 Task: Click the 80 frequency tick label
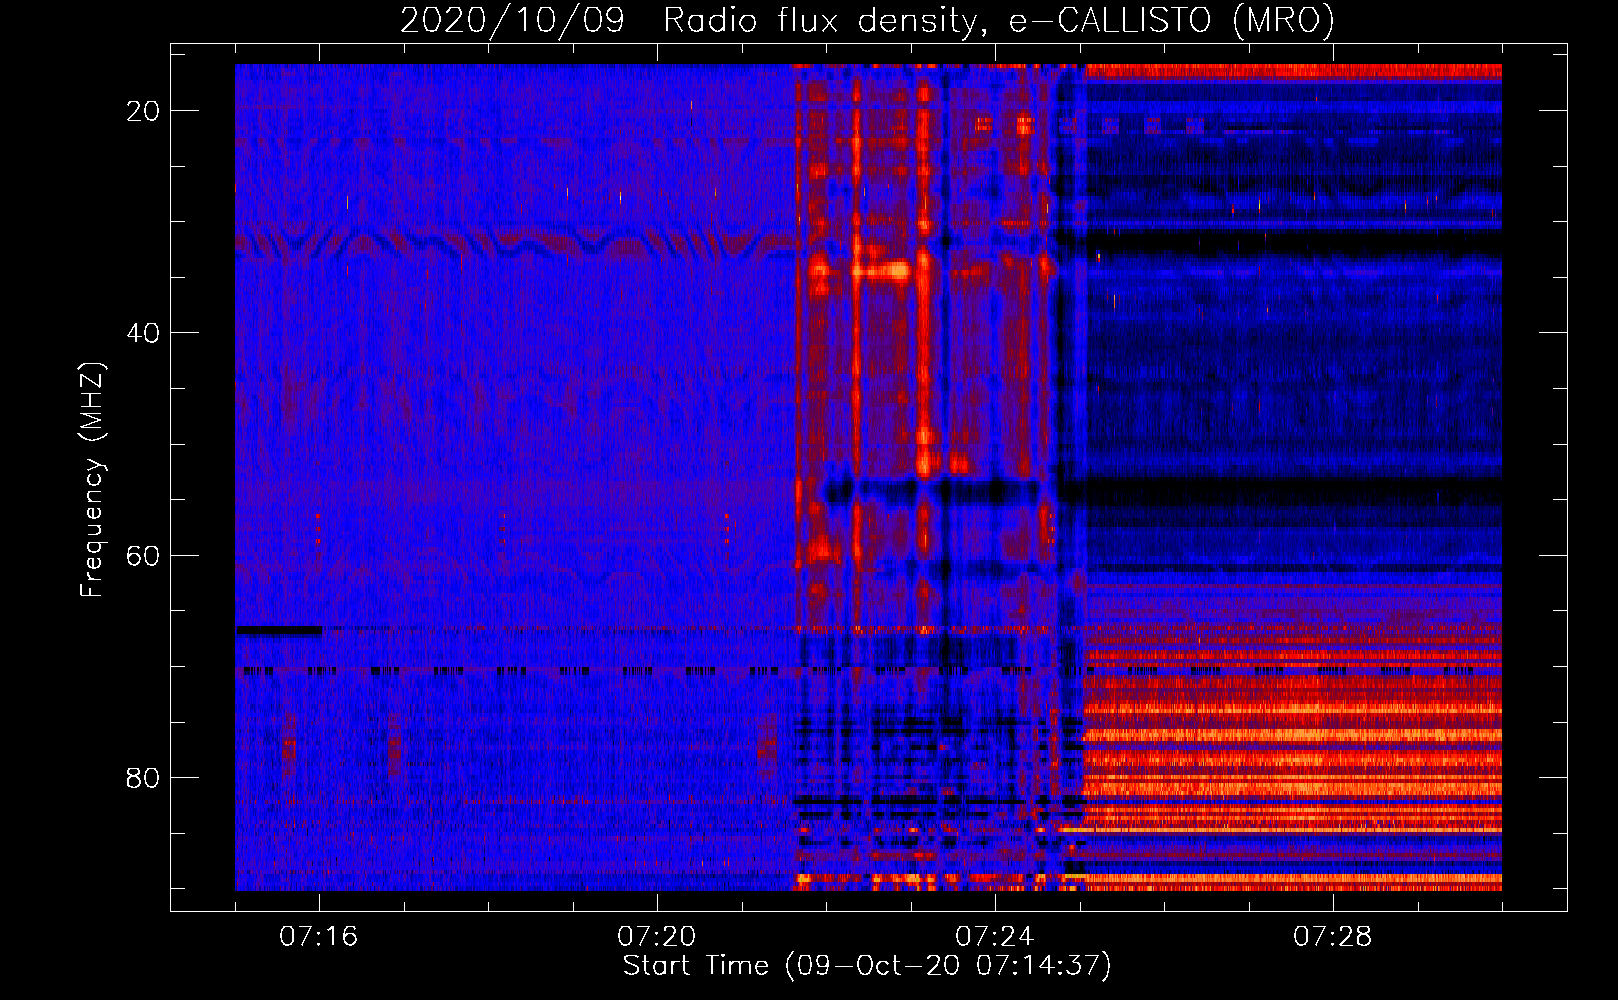click(x=143, y=777)
